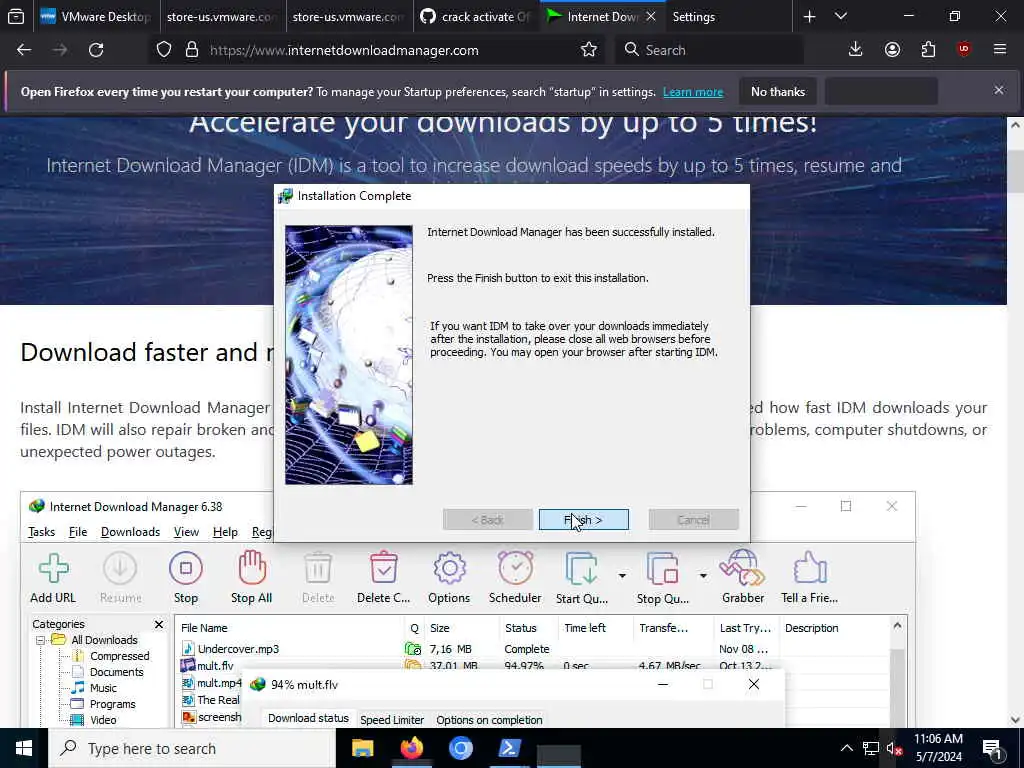
Task: Switch to the Options on completion tab
Action: click(489, 720)
